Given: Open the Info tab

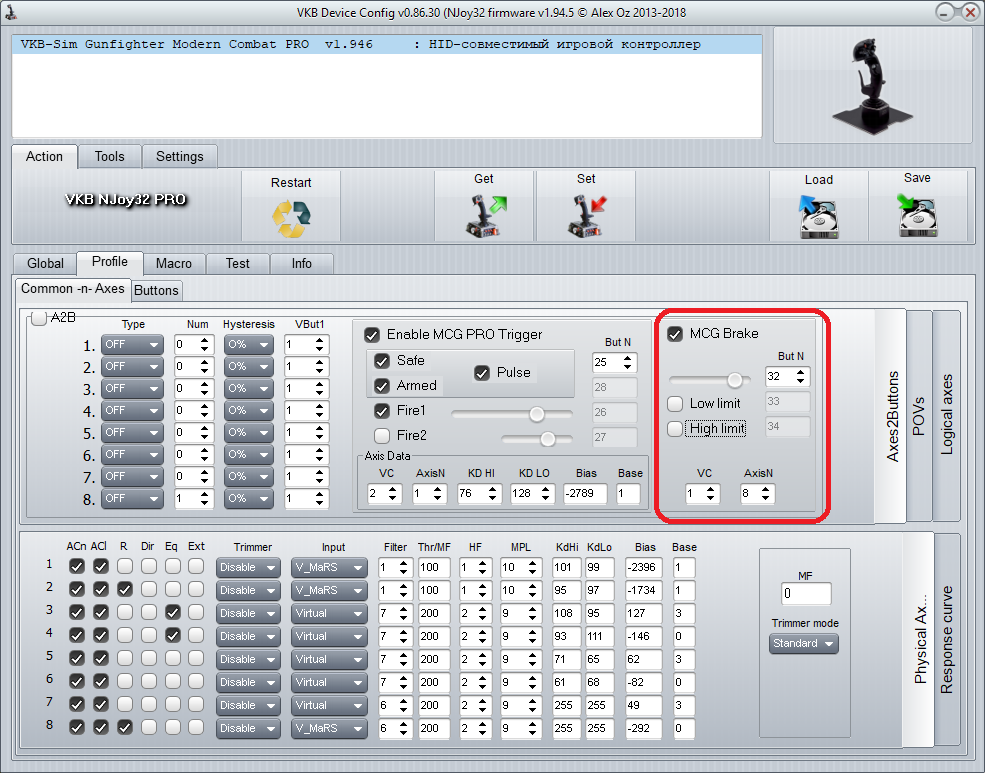Looking at the screenshot, I should click(x=302, y=264).
